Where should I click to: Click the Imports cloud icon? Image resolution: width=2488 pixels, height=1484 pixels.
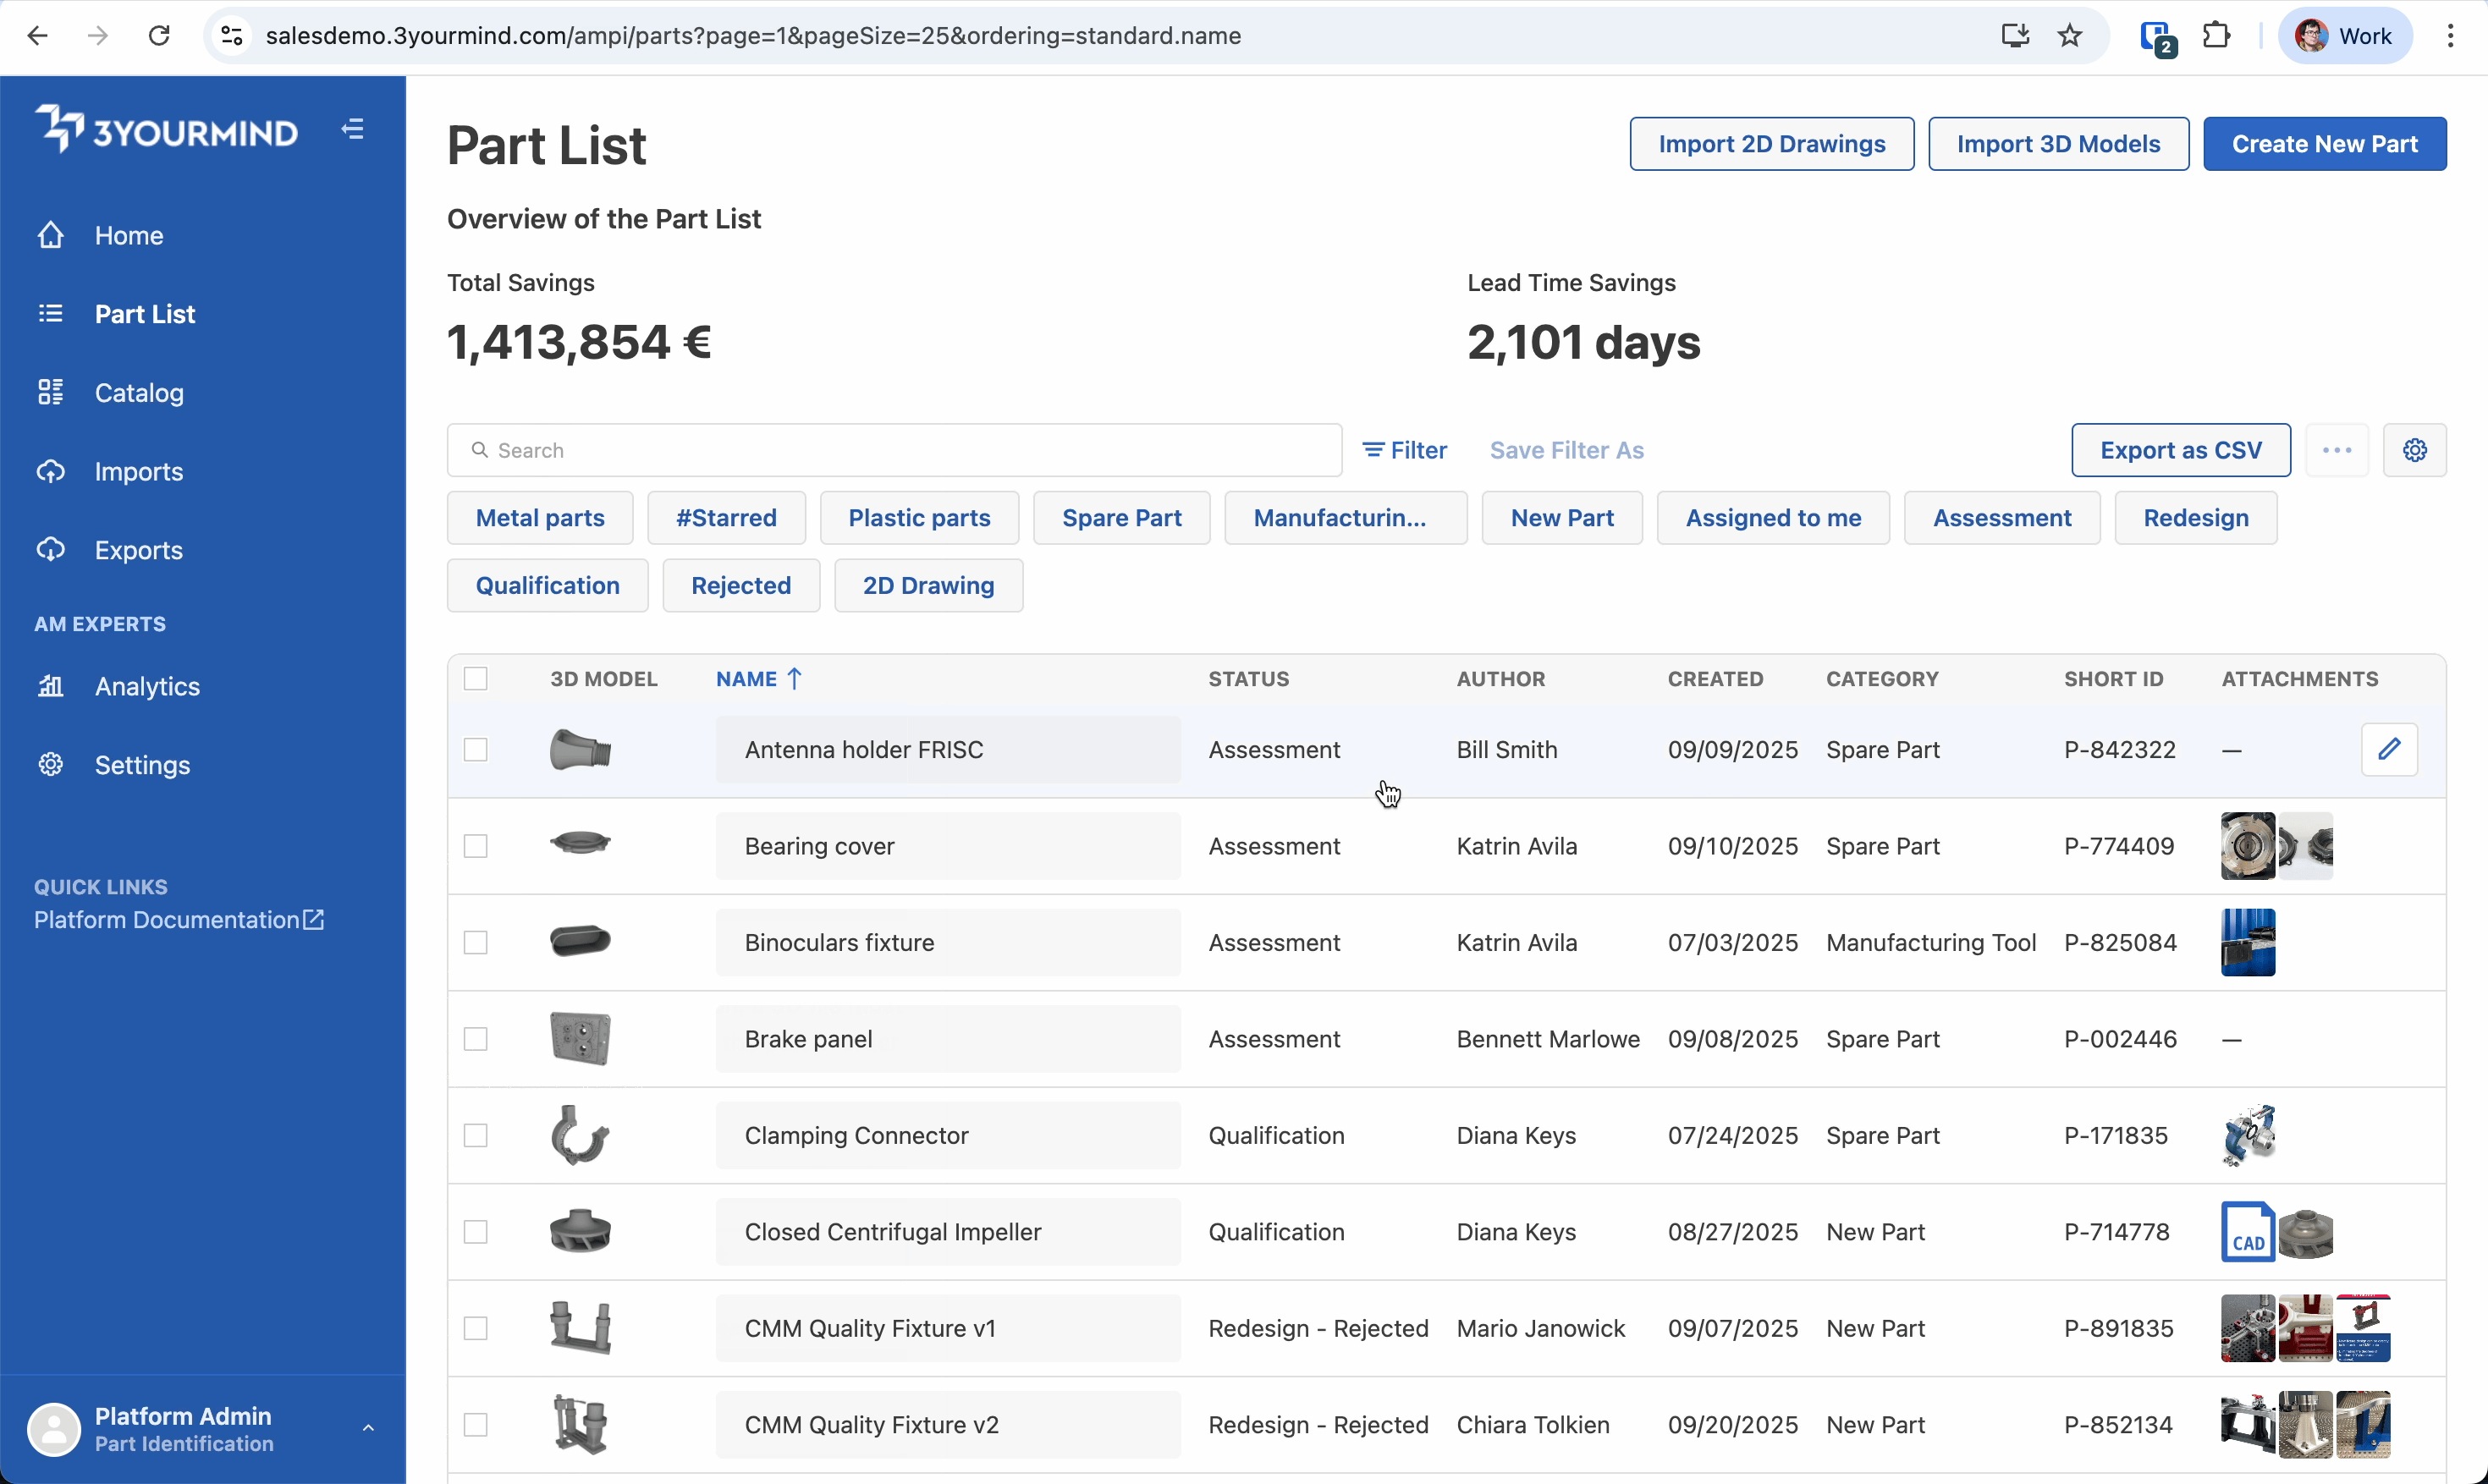pos(51,471)
